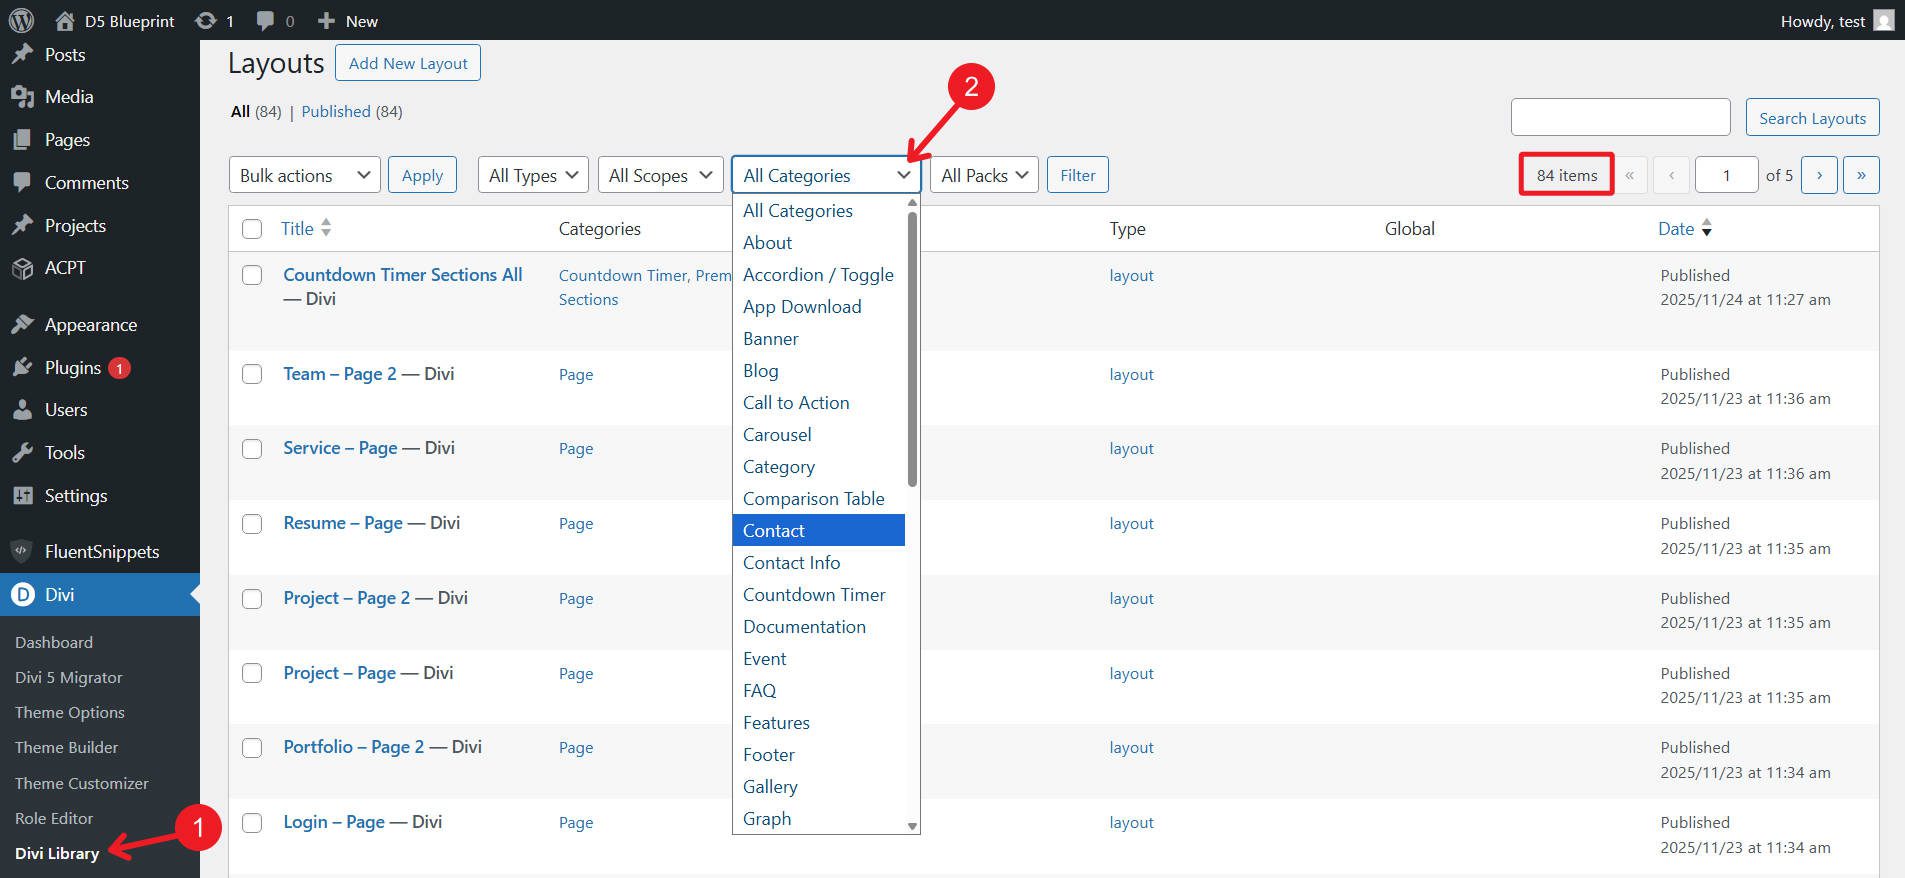1905x878 pixels.
Task: Pick the Gallery category option
Action: pos(818,786)
